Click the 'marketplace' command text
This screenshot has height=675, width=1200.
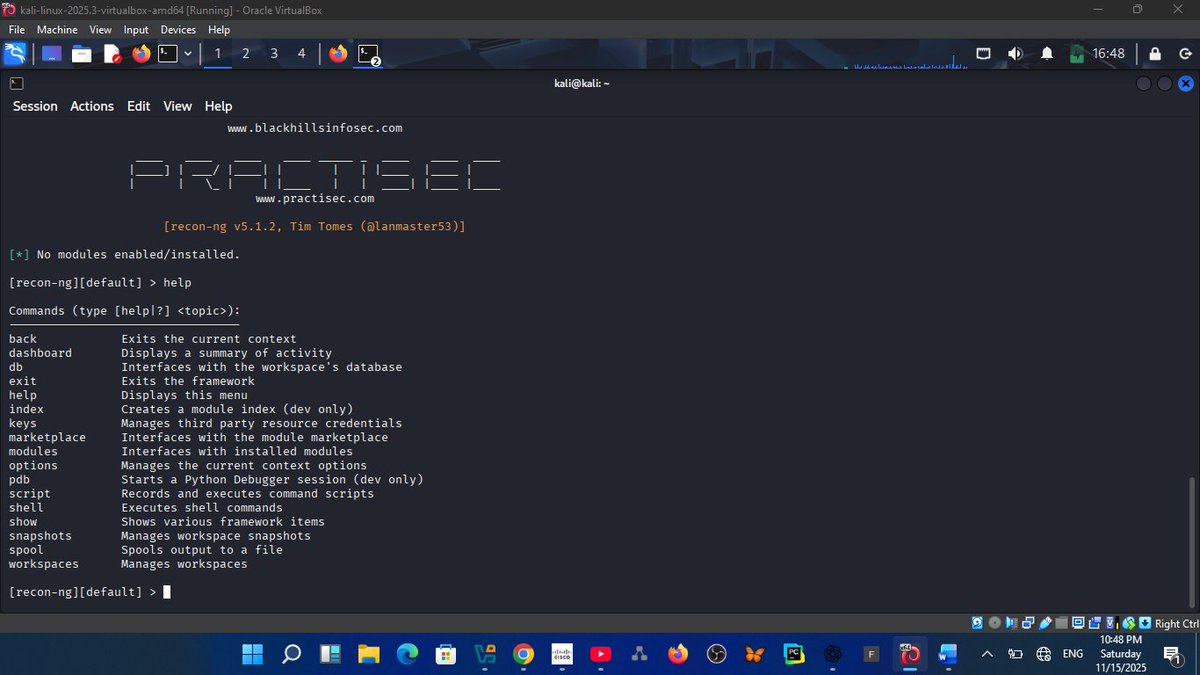(x=47, y=437)
